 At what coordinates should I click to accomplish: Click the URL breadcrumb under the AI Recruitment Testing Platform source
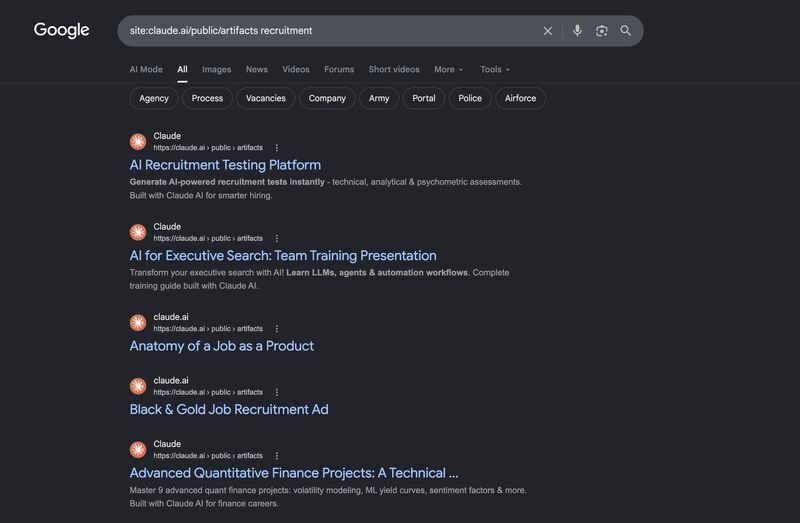[x=208, y=147]
